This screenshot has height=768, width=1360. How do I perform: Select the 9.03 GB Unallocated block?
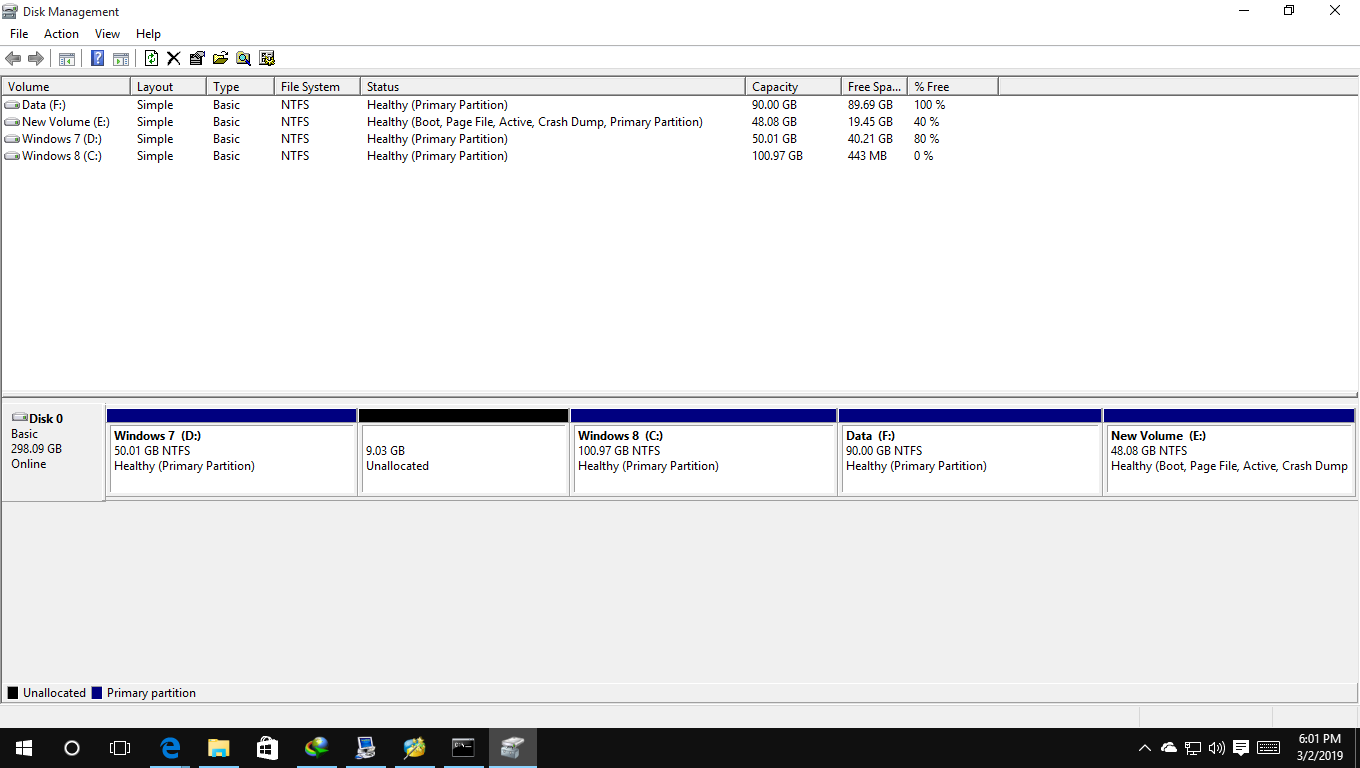(464, 451)
